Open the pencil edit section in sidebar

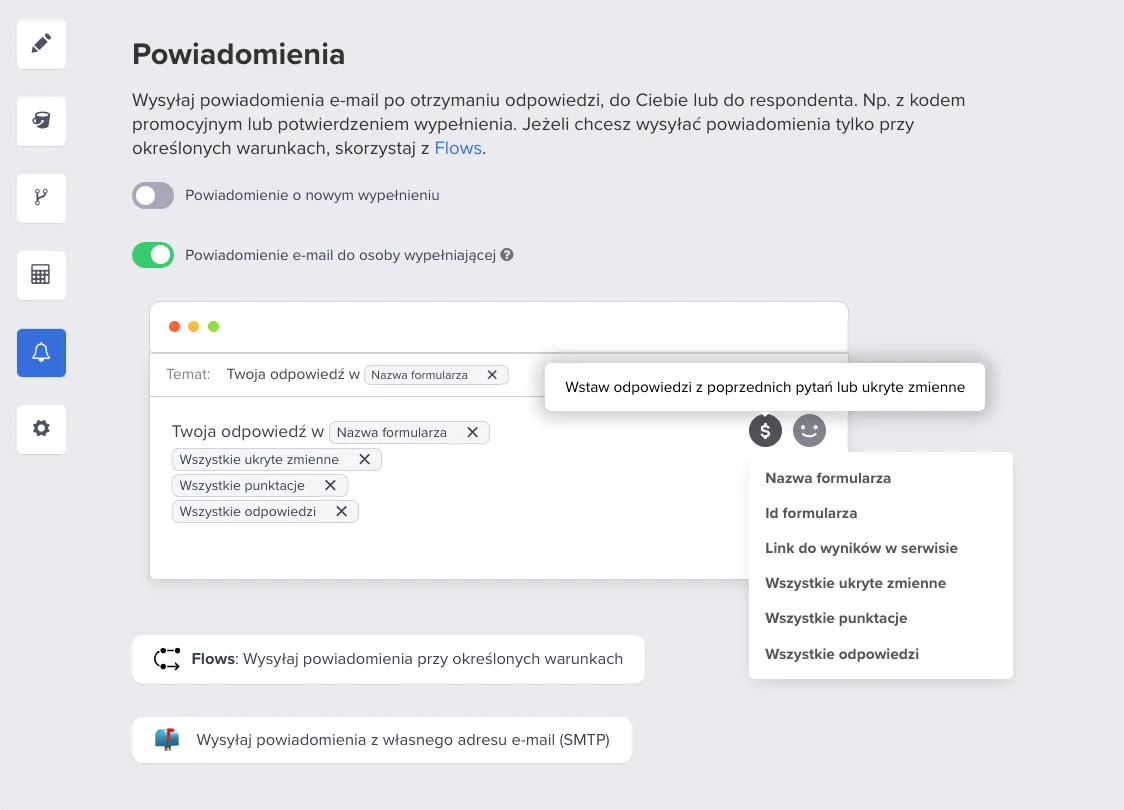[42, 44]
